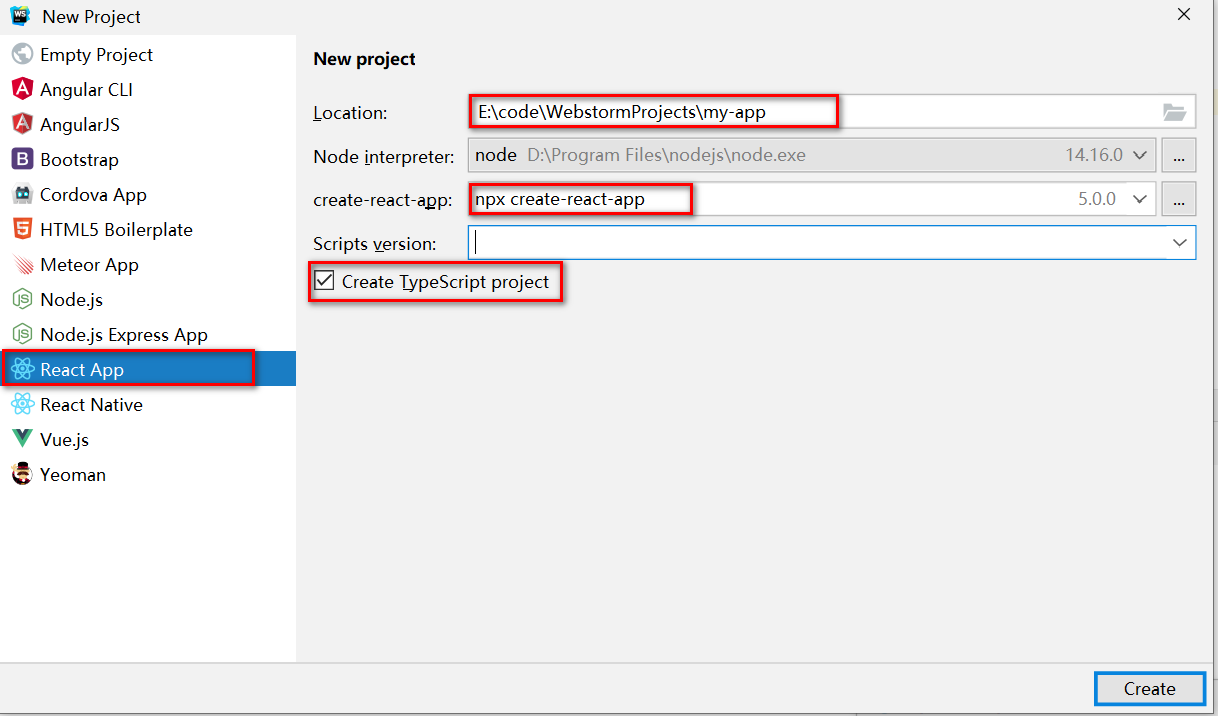
Task: Select React Native project type
Action: [148, 404]
